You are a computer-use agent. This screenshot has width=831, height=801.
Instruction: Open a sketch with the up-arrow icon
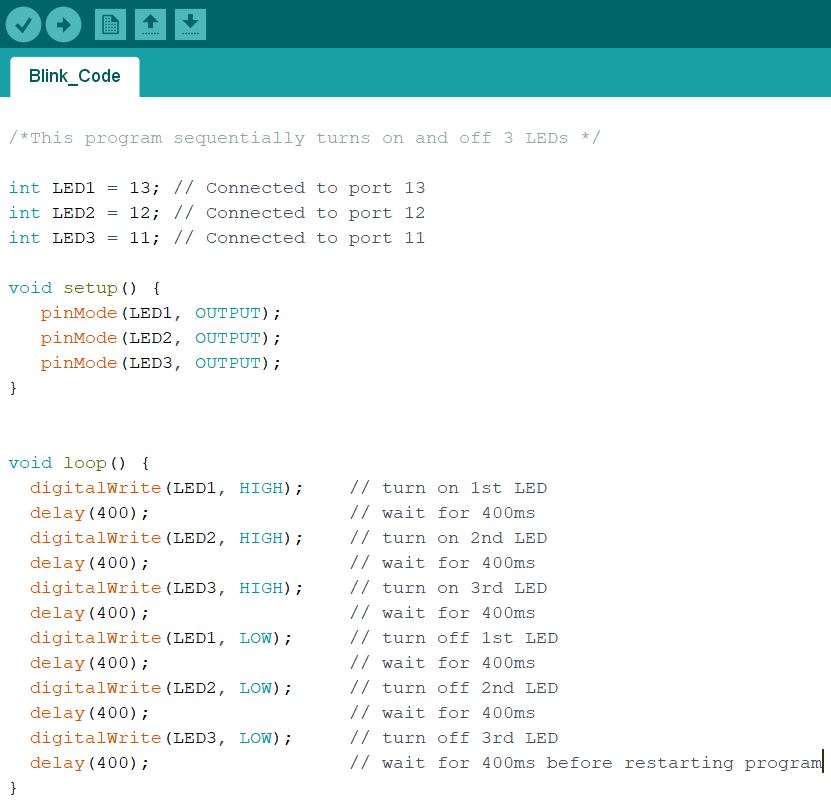(x=151, y=24)
